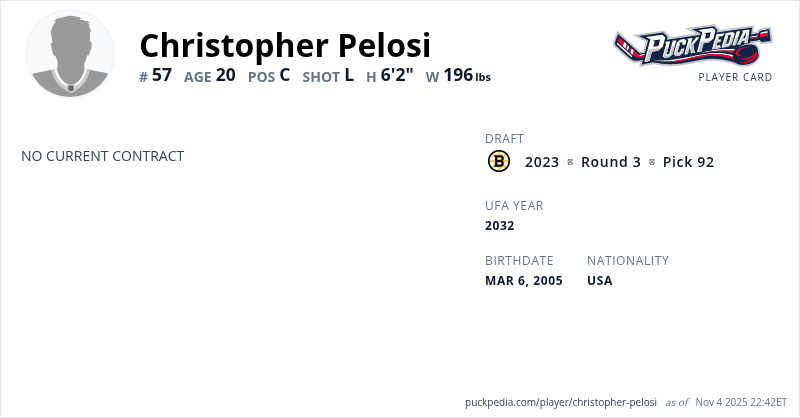The width and height of the screenshot is (800, 418).
Task: Click the player avatar silhouette
Action: pyautogui.click(x=69, y=54)
